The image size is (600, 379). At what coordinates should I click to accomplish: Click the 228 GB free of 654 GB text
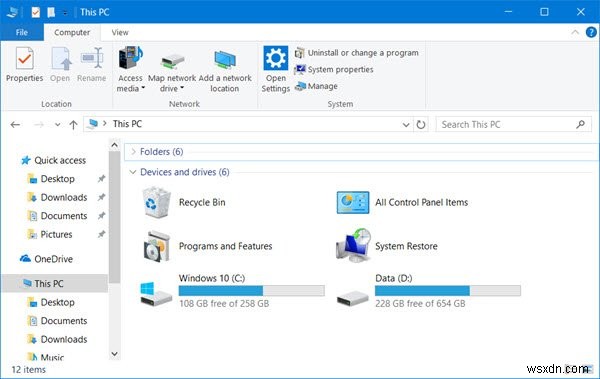(420, 304)
